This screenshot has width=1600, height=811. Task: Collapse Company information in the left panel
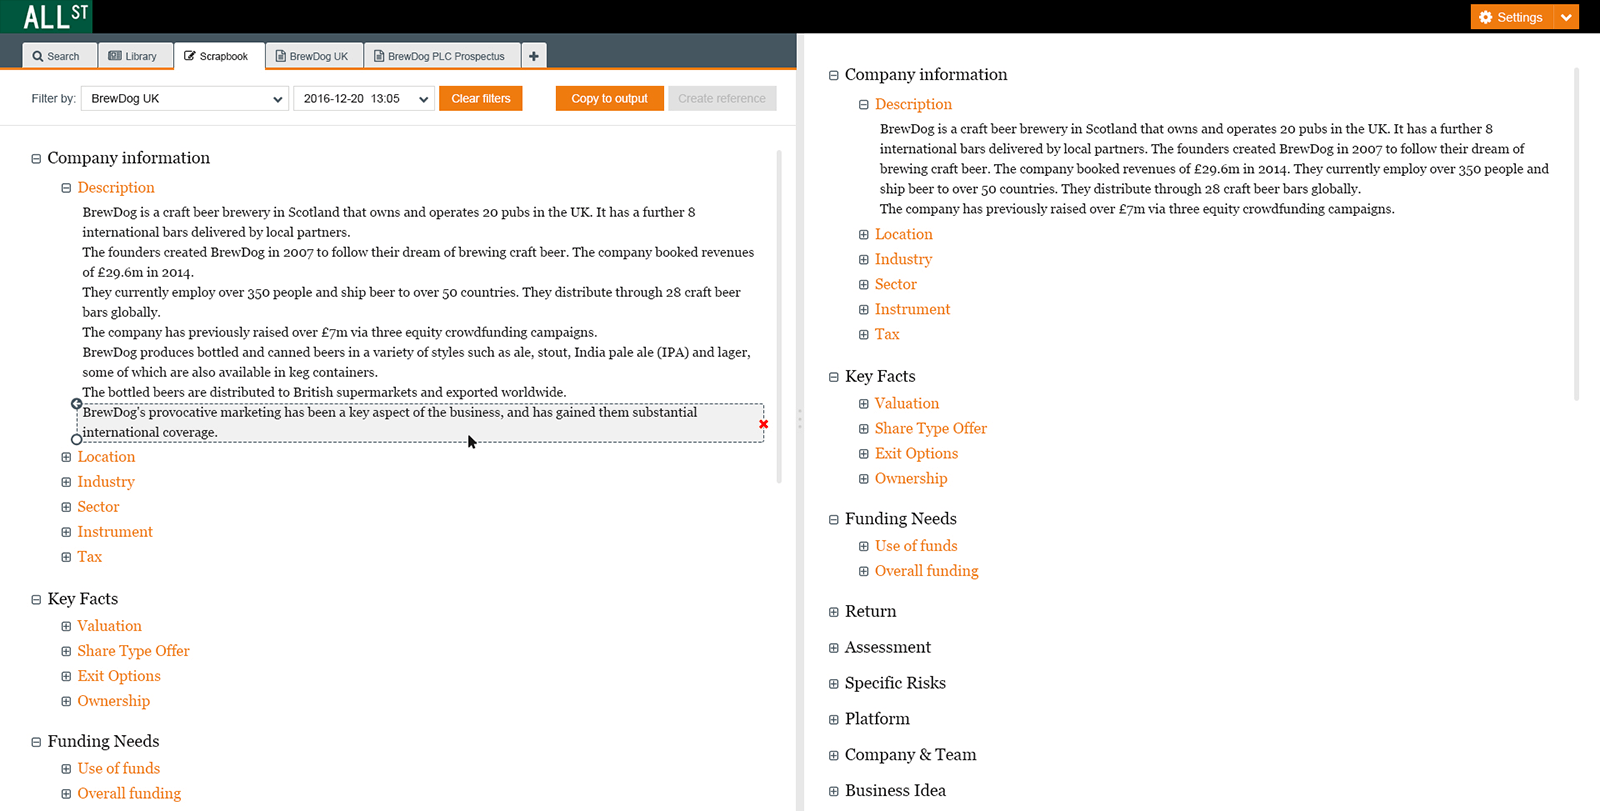pyautogui.click(x=36, y=158)
